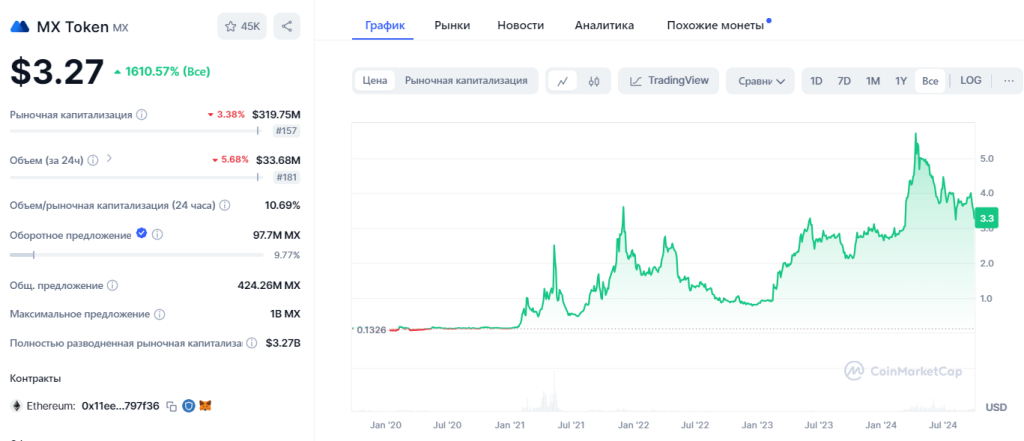Open the Новости tab

520,25
